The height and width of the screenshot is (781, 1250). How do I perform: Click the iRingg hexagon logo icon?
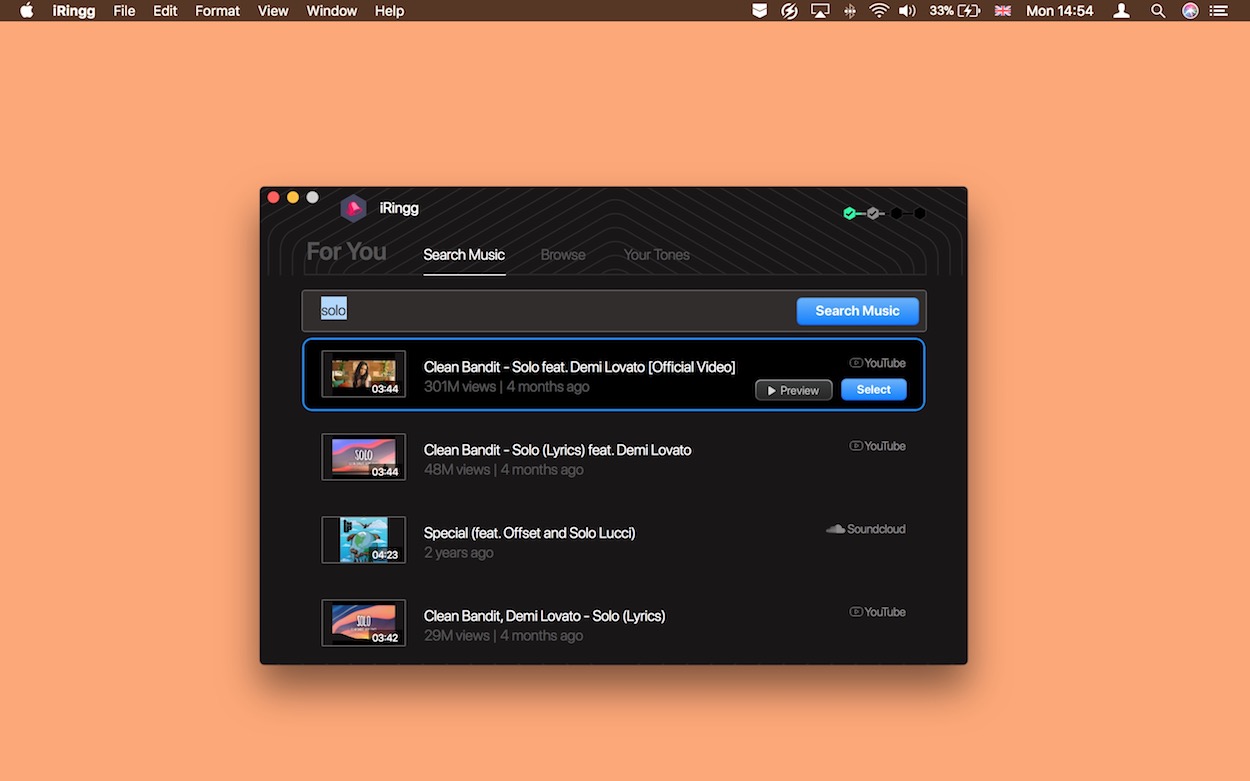coord(353,208)
